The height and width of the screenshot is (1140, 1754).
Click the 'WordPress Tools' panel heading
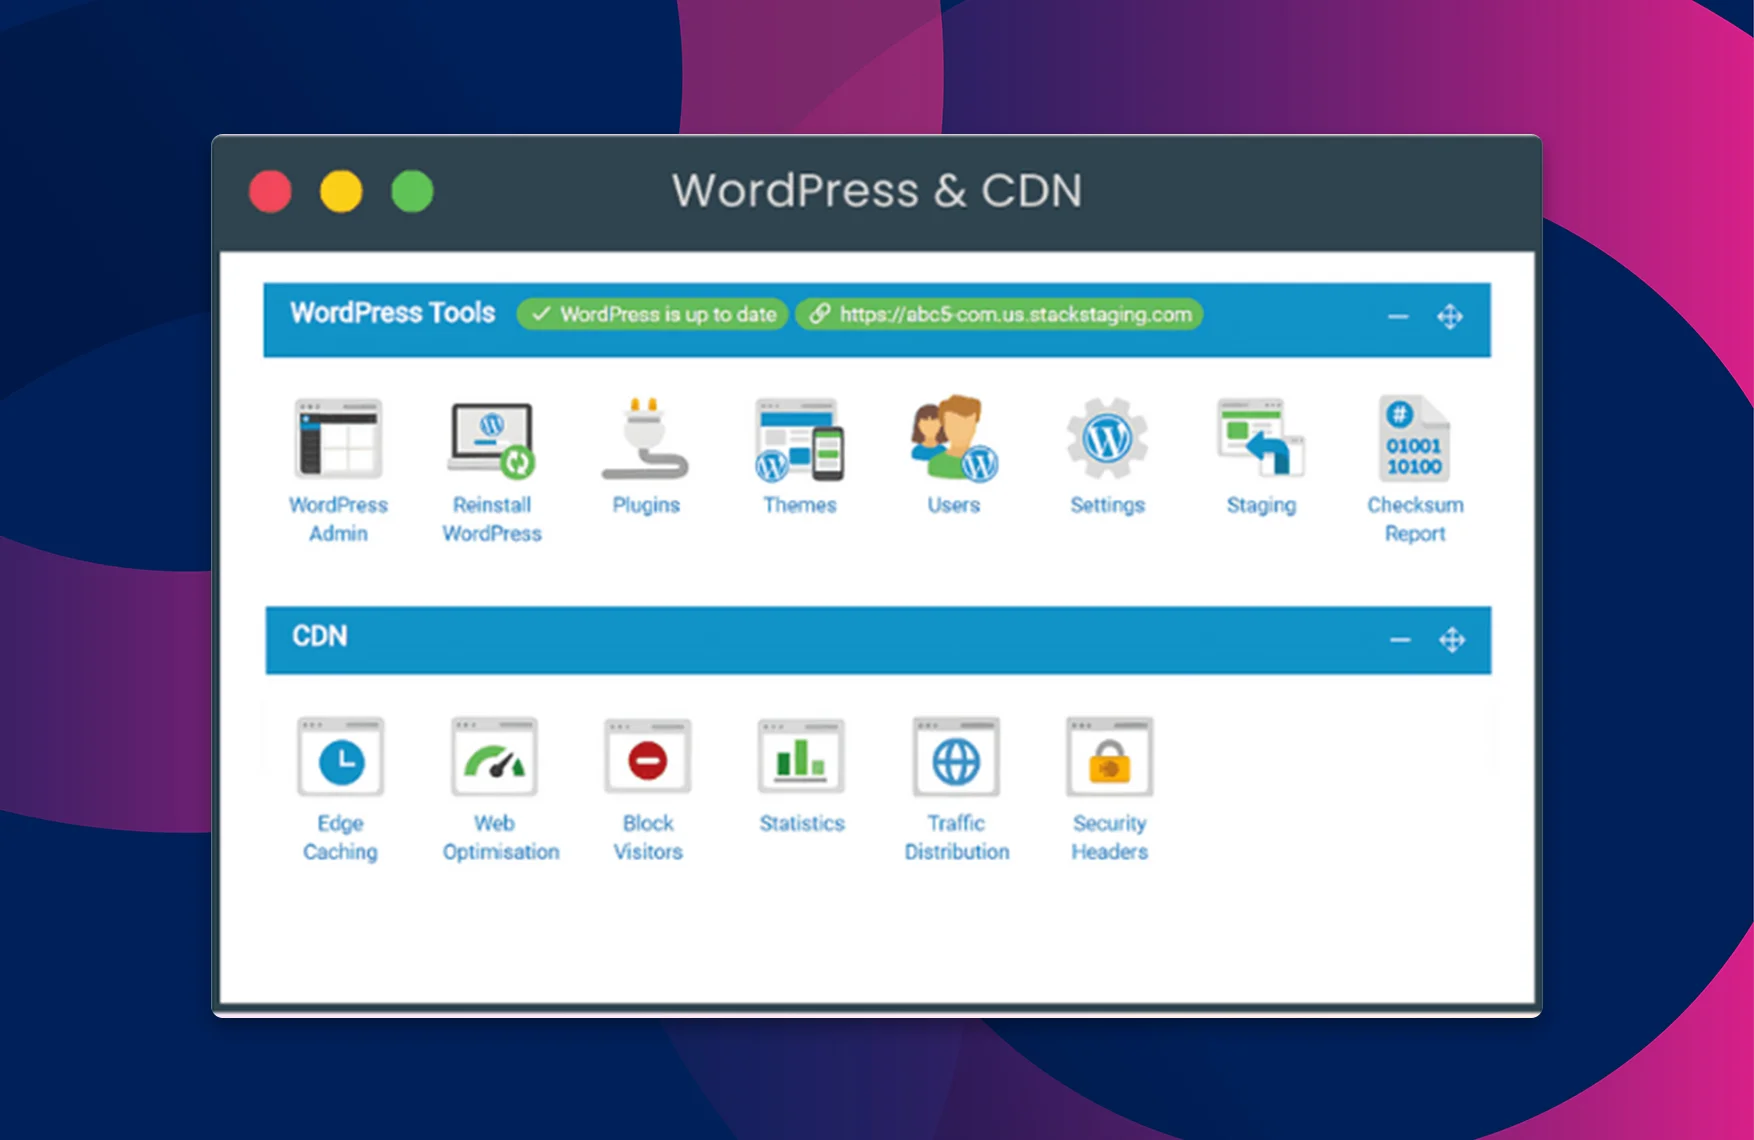392,313
